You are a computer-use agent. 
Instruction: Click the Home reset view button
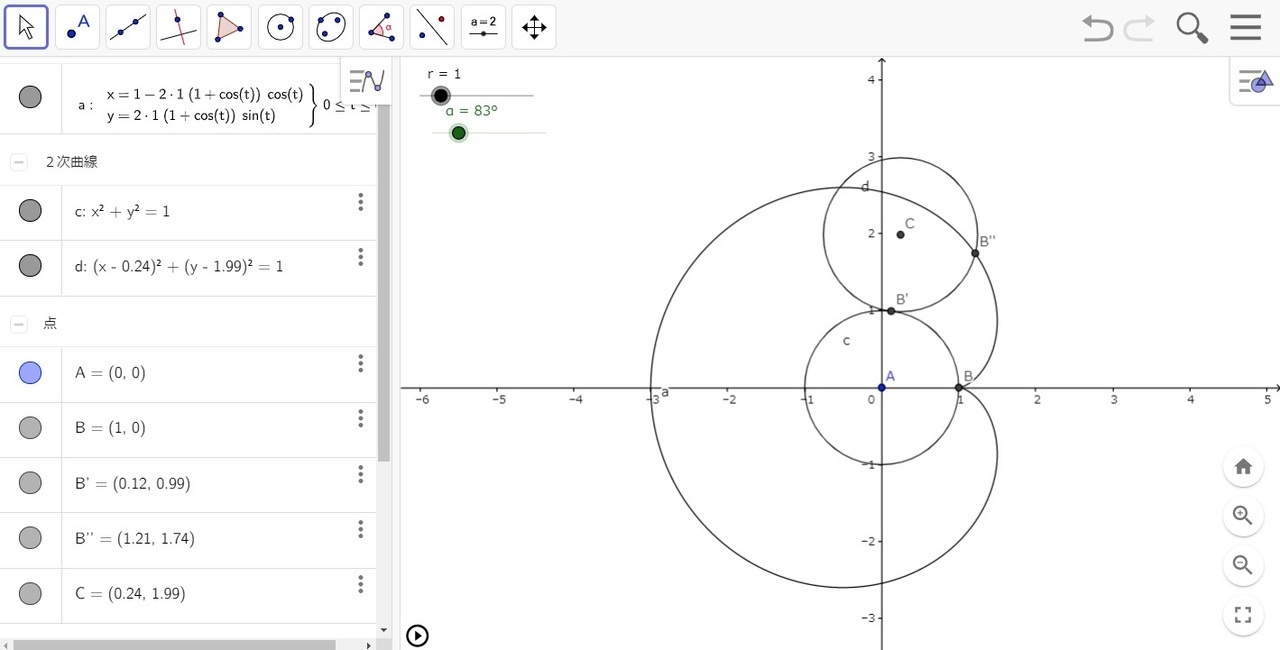point(1243,466)
